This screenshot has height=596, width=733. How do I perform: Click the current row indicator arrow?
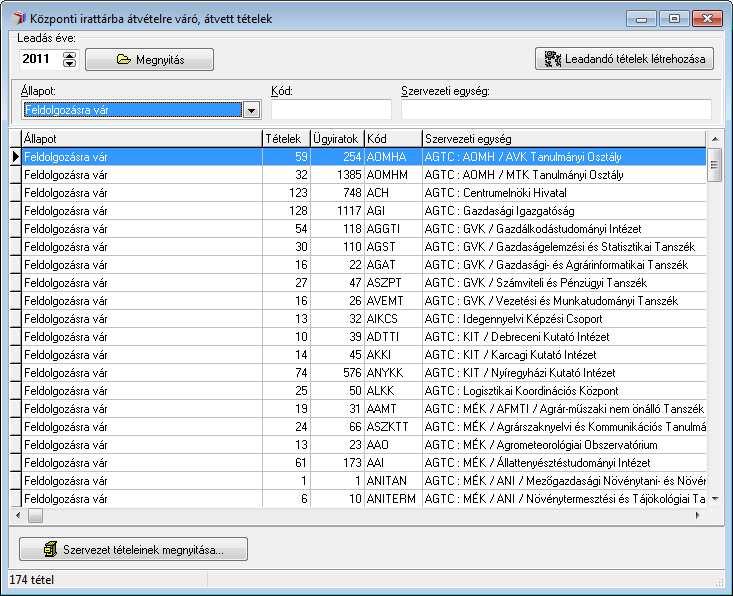pos(15,157)
